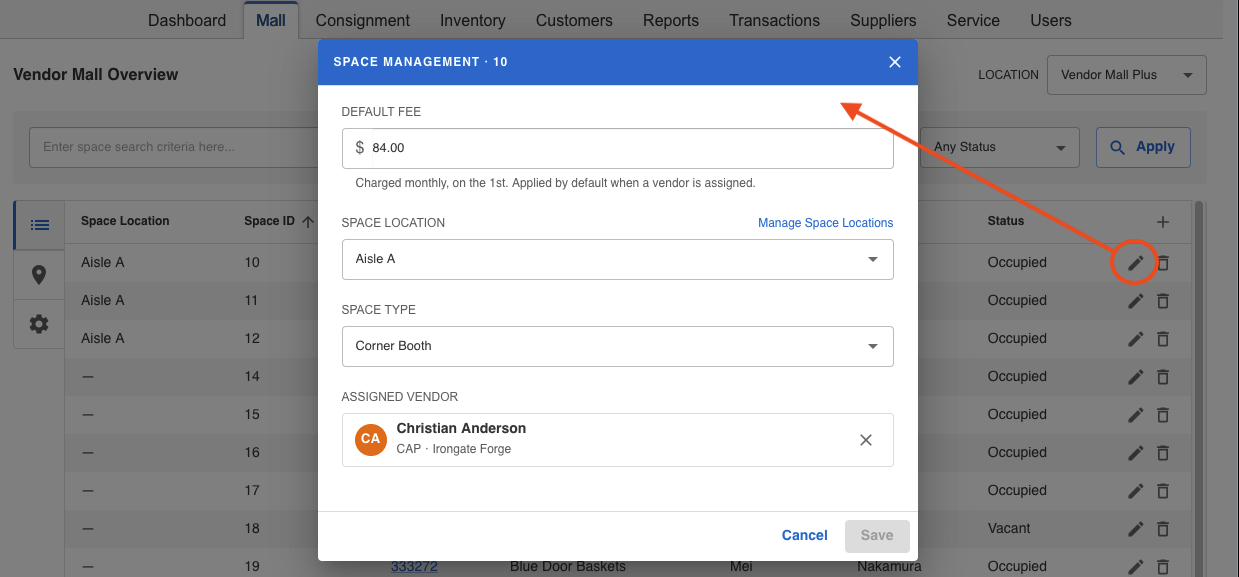Viewport: 1239px width, 577px height.
Task: Edit space 12 with pencil icon
Action: [1135, 339]
